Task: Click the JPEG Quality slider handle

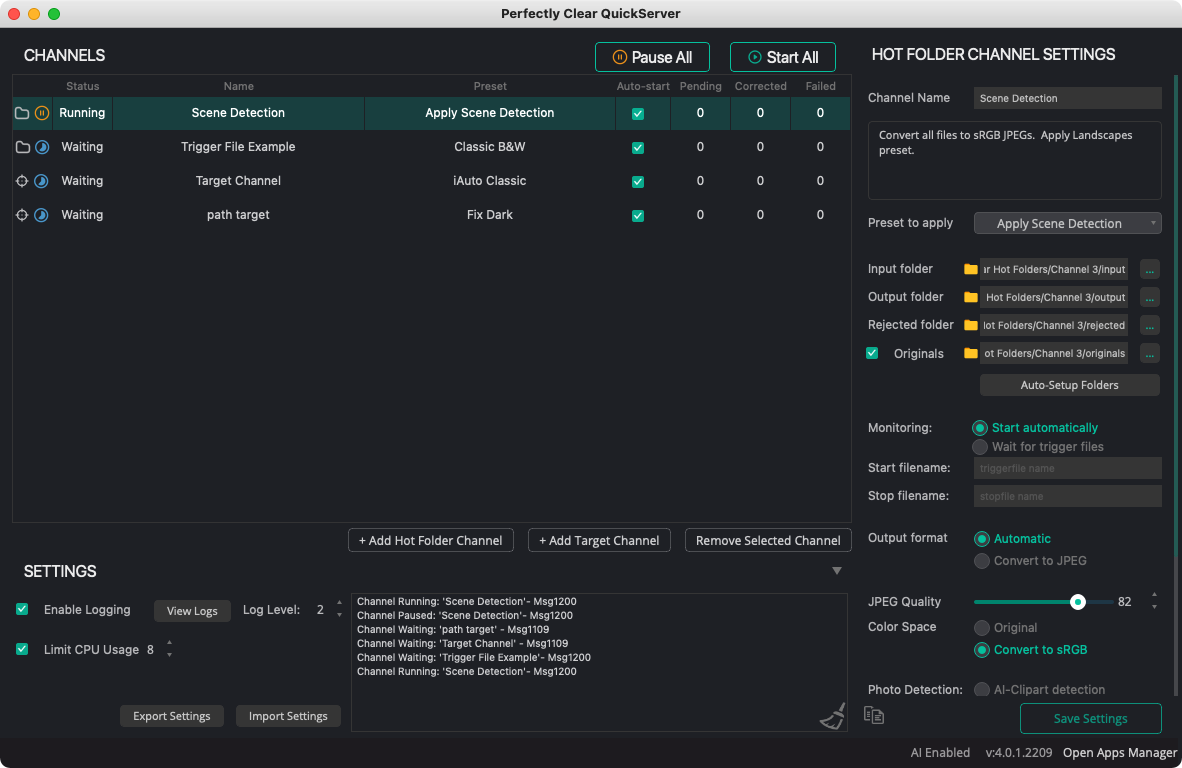Action: (x=1078, y=602)
